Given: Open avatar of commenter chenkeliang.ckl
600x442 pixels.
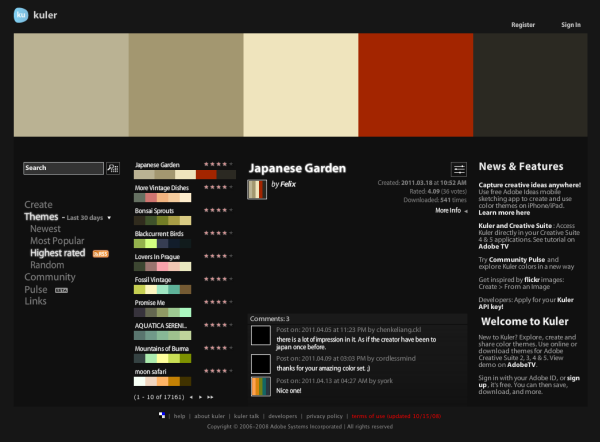Looking at the screenshot, I should tap(261, 335).
